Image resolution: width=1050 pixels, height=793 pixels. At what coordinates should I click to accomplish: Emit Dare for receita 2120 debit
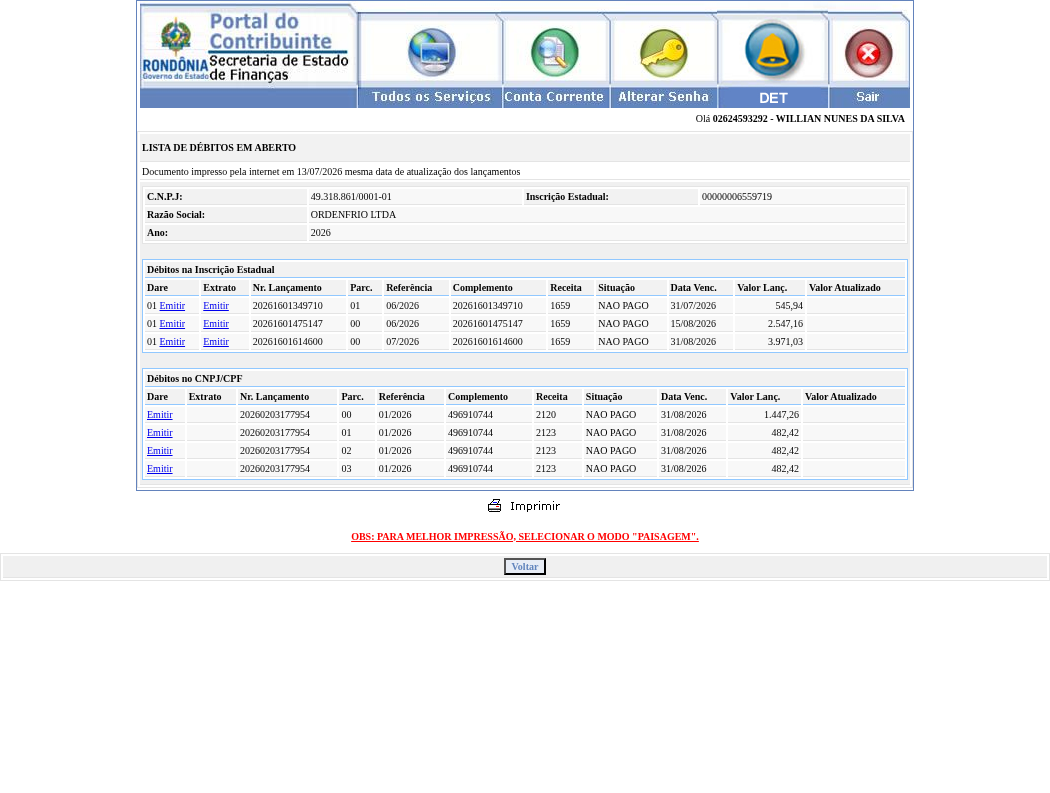pyautogui.click(x=159, y=415)
